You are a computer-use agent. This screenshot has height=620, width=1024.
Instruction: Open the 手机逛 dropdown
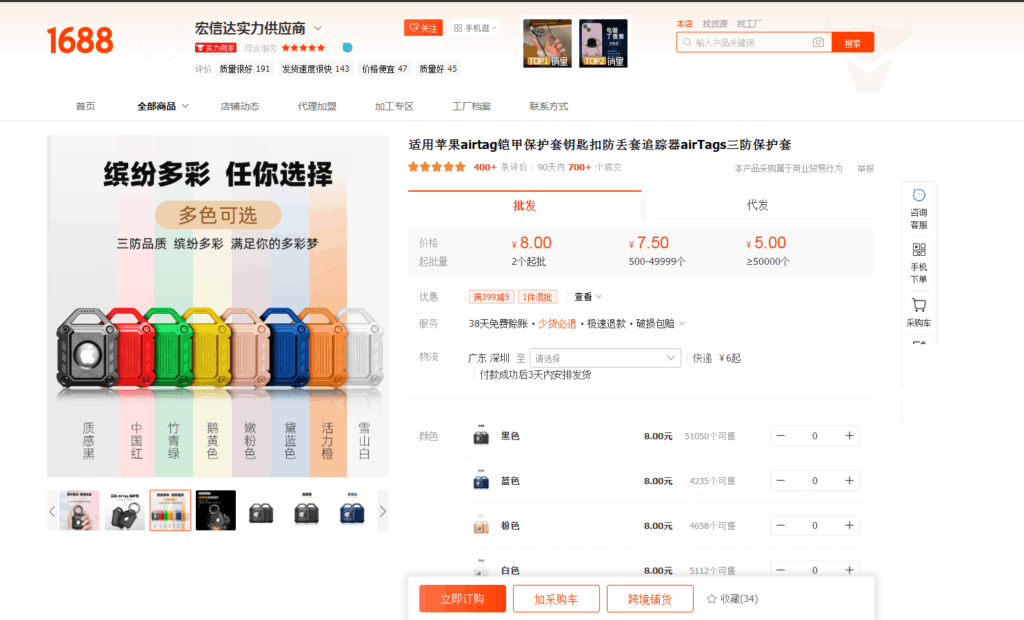coord(475,28)
